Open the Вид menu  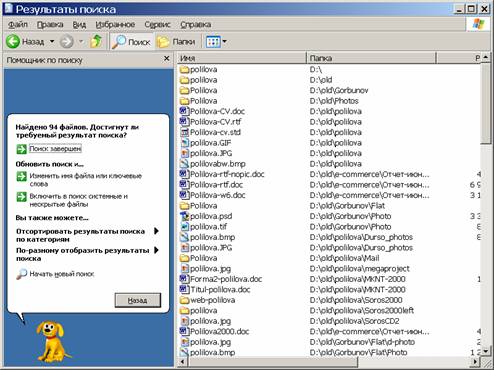coord(79,24)
